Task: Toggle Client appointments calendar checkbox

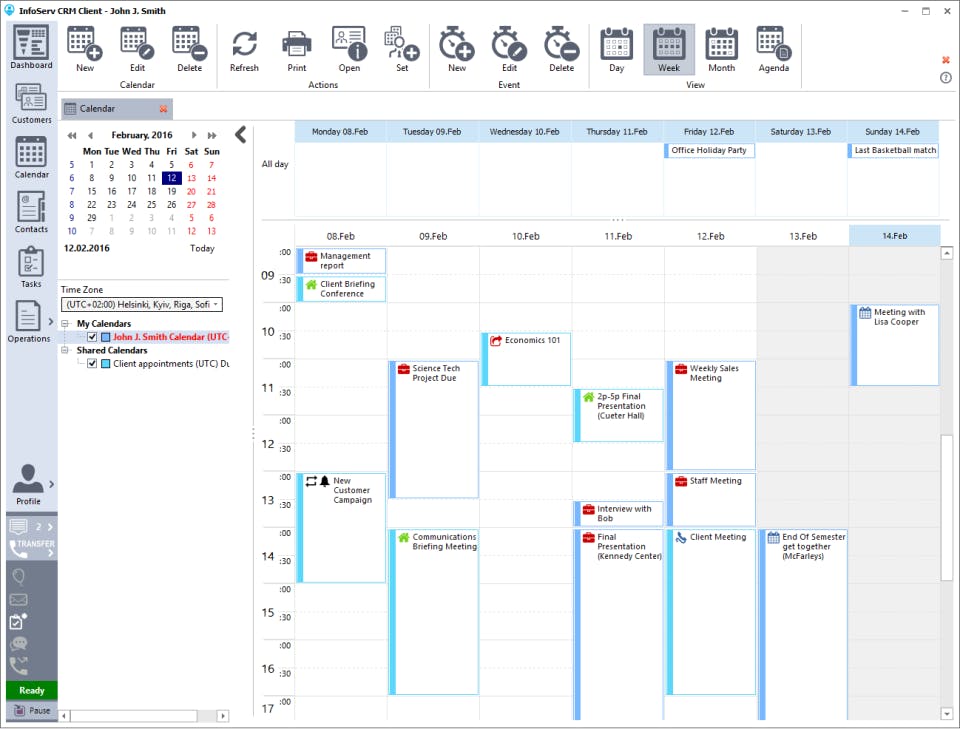Action: point(92,364)
